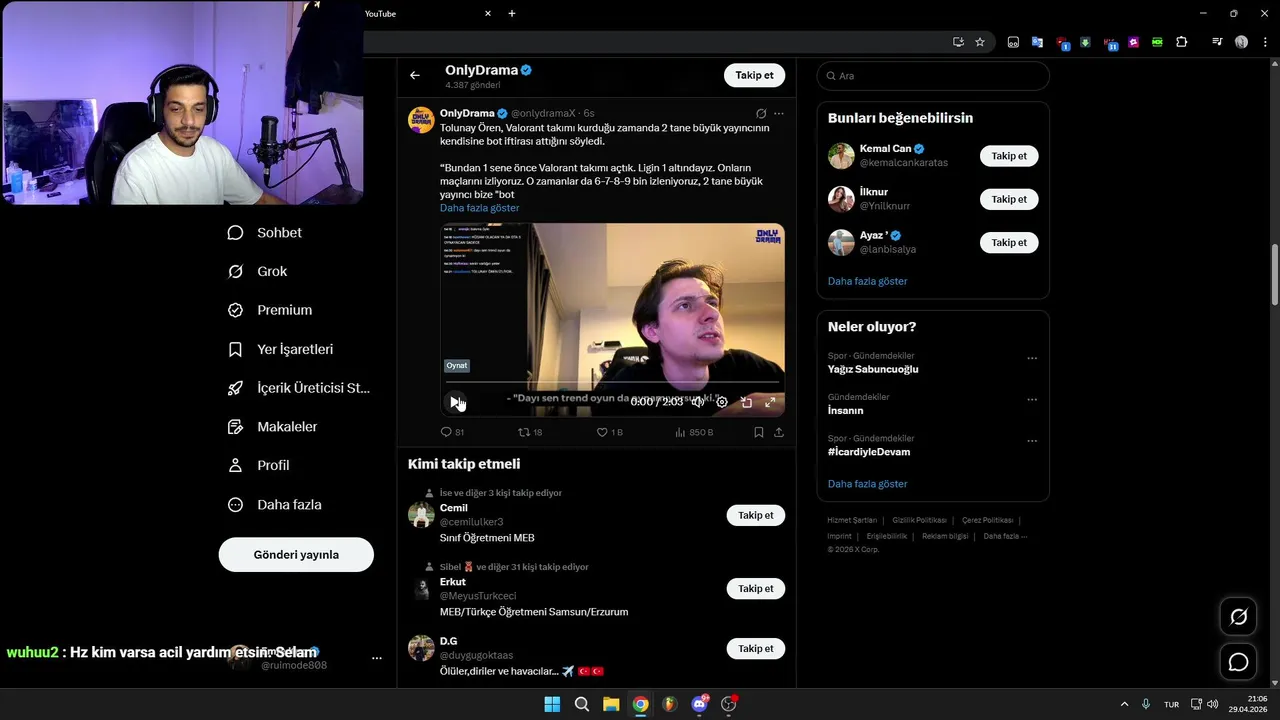Viewport: 1280px width, 720px height.
Task: Open the video player settings gear
Action: 722,402
